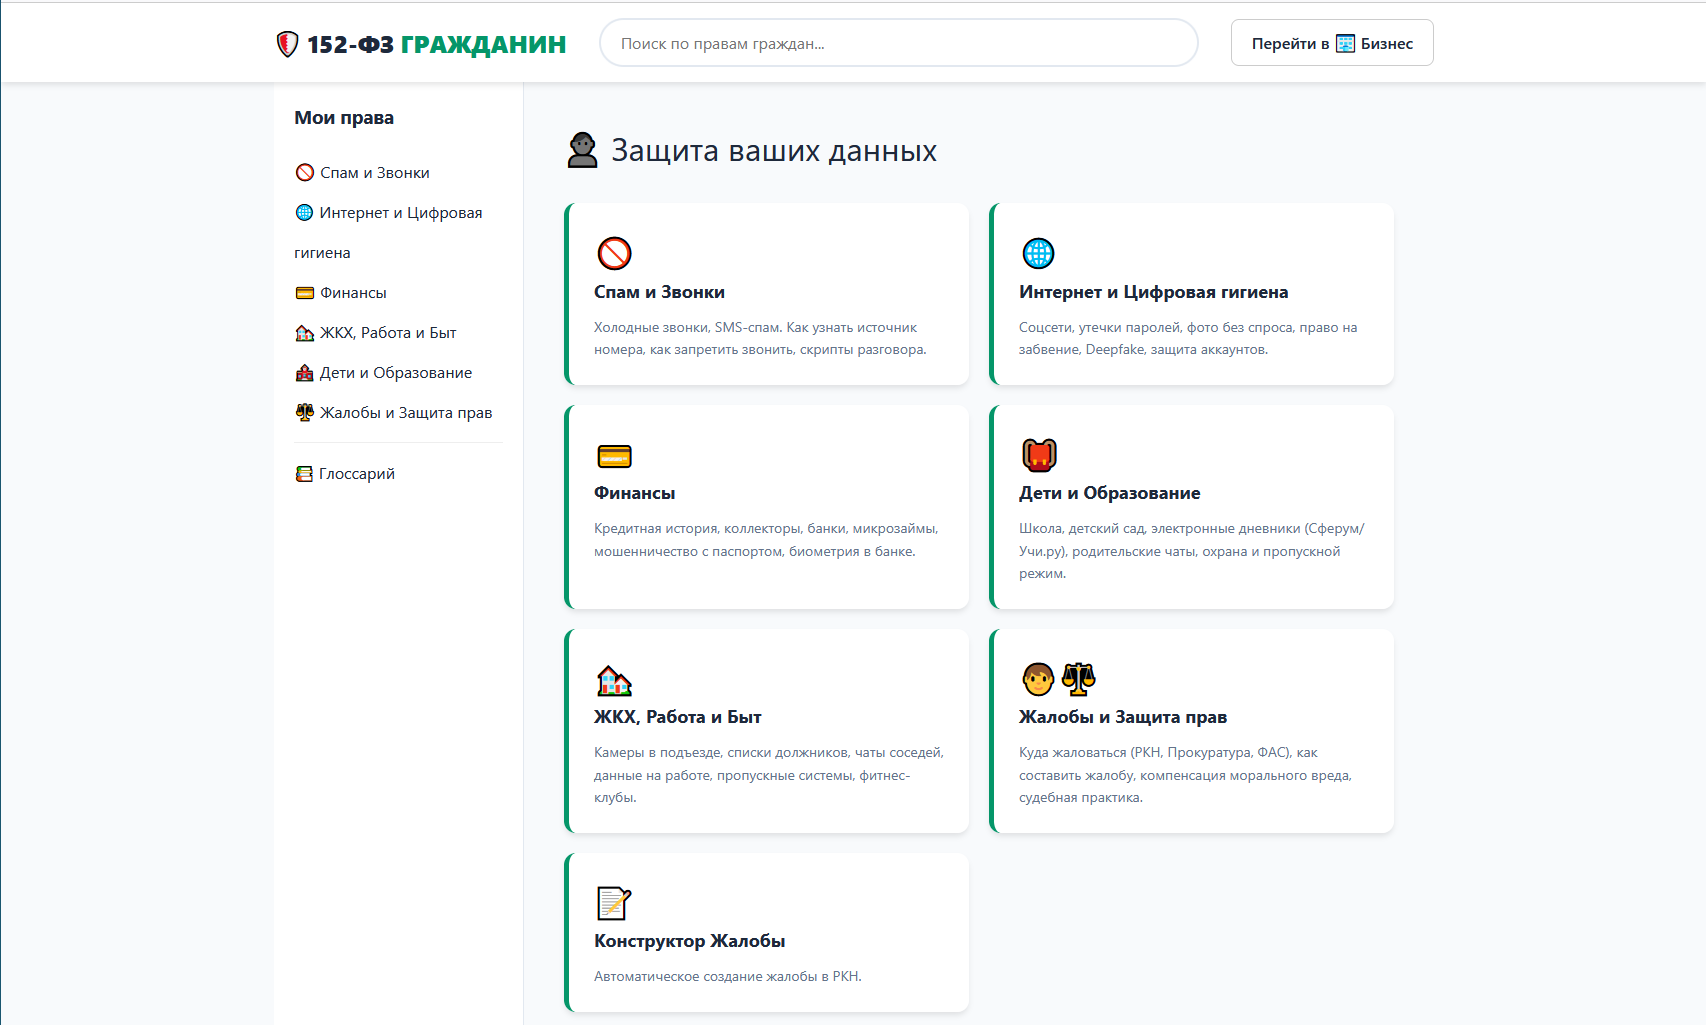Go to ЖКХ, Работа и Быт sidebar link
Image resolution: width=1706 pixels, height=1025 pixels.
(387, 333)
